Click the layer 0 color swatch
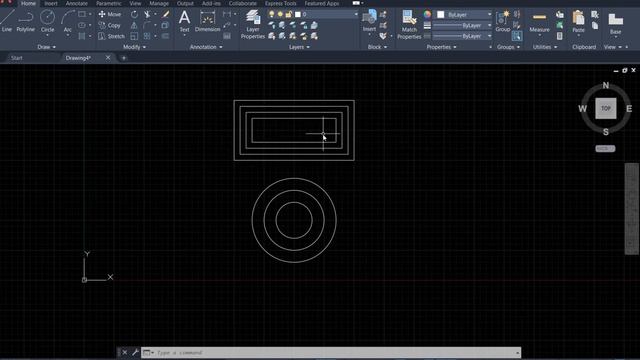 click(298, 14)
